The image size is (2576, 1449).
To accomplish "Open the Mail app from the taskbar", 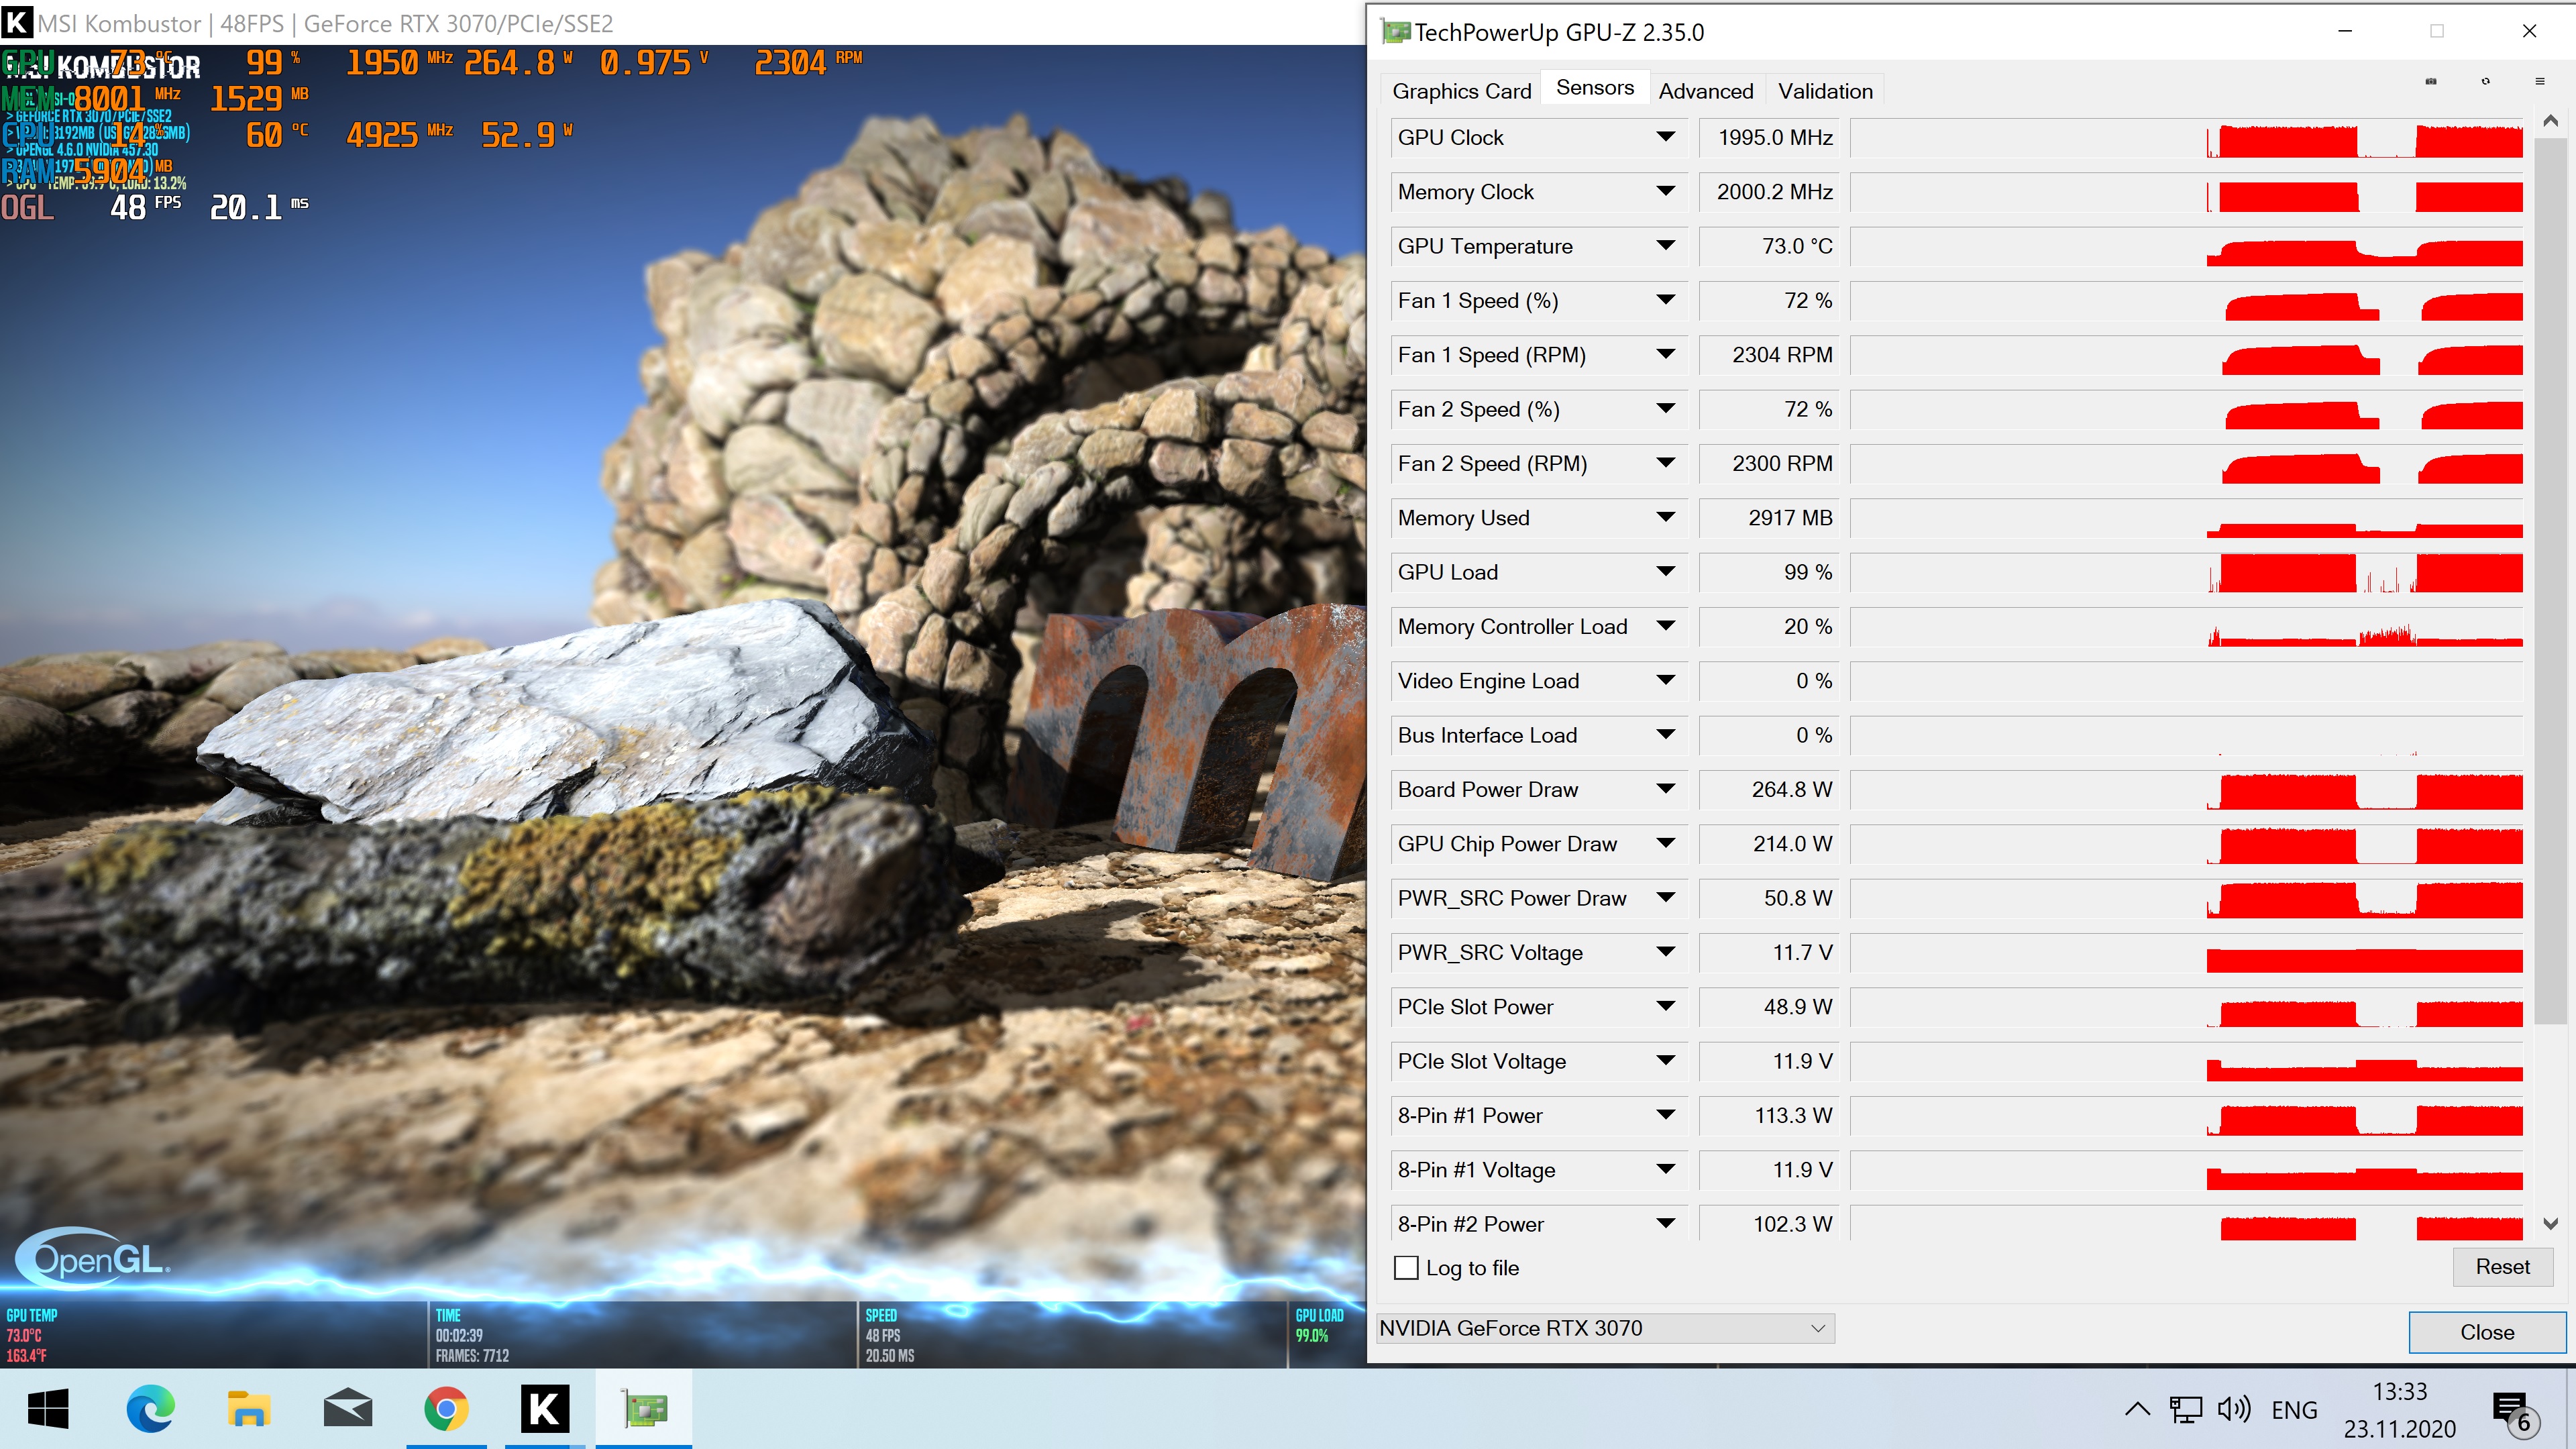I will [x=347, y=1409].
